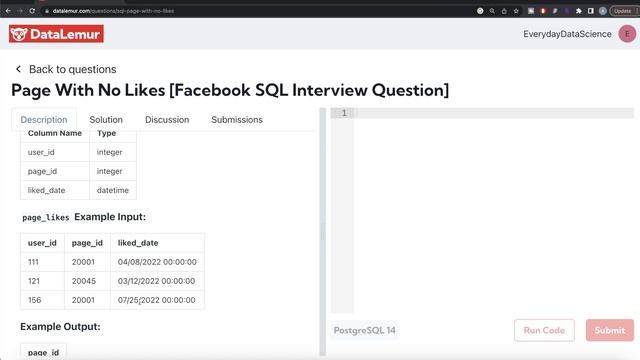The width and height of the screenshot is (640, 360).
Task: Bookmark this page with the star icon
Action: 516,11
